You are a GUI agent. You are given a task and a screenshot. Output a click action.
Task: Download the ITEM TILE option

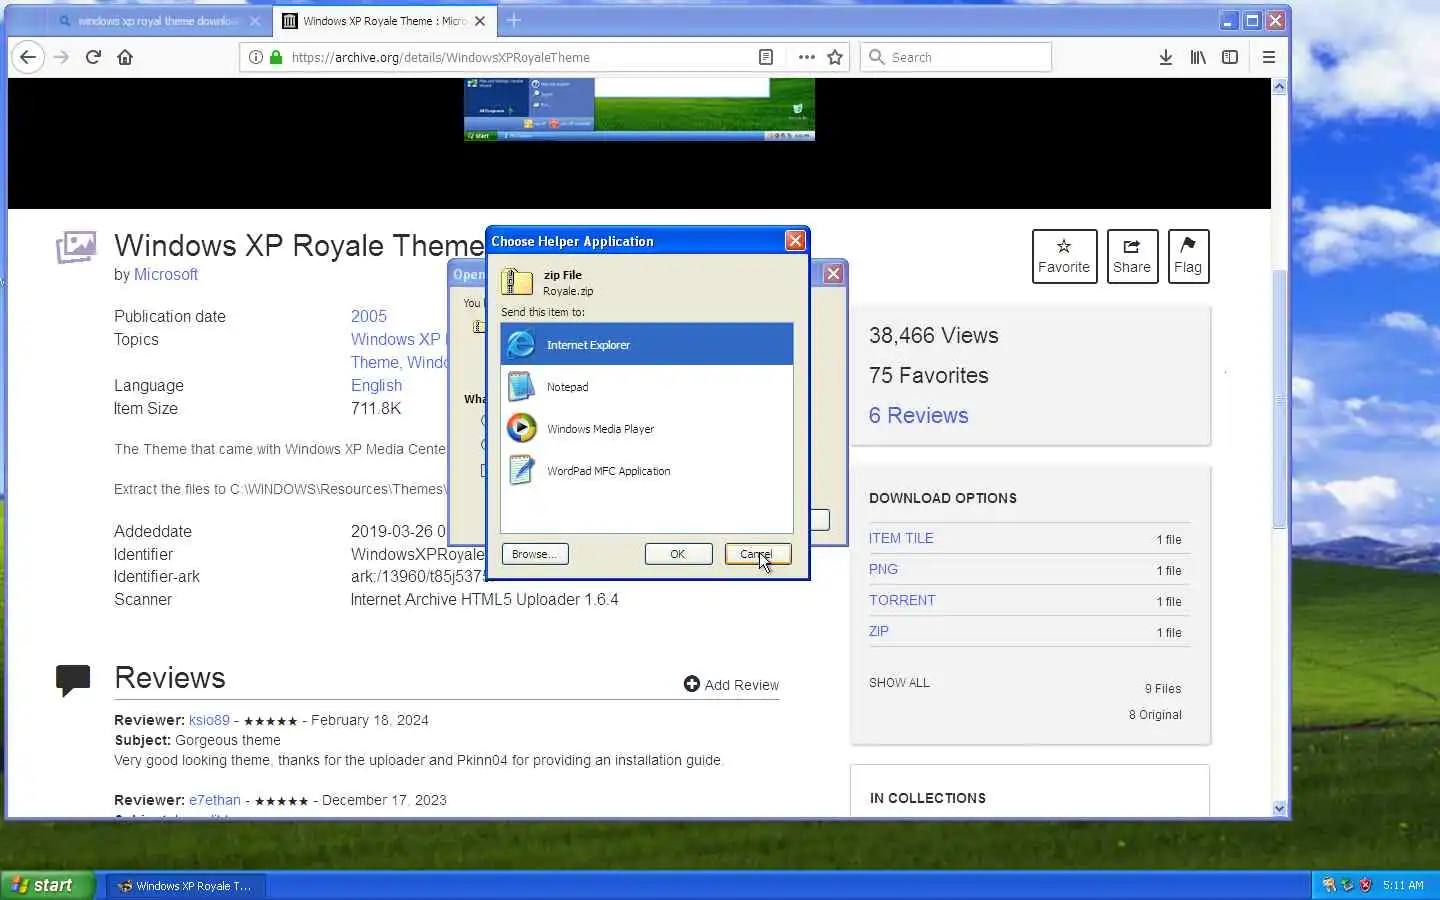pyautogui.click(x=901, y=538)
